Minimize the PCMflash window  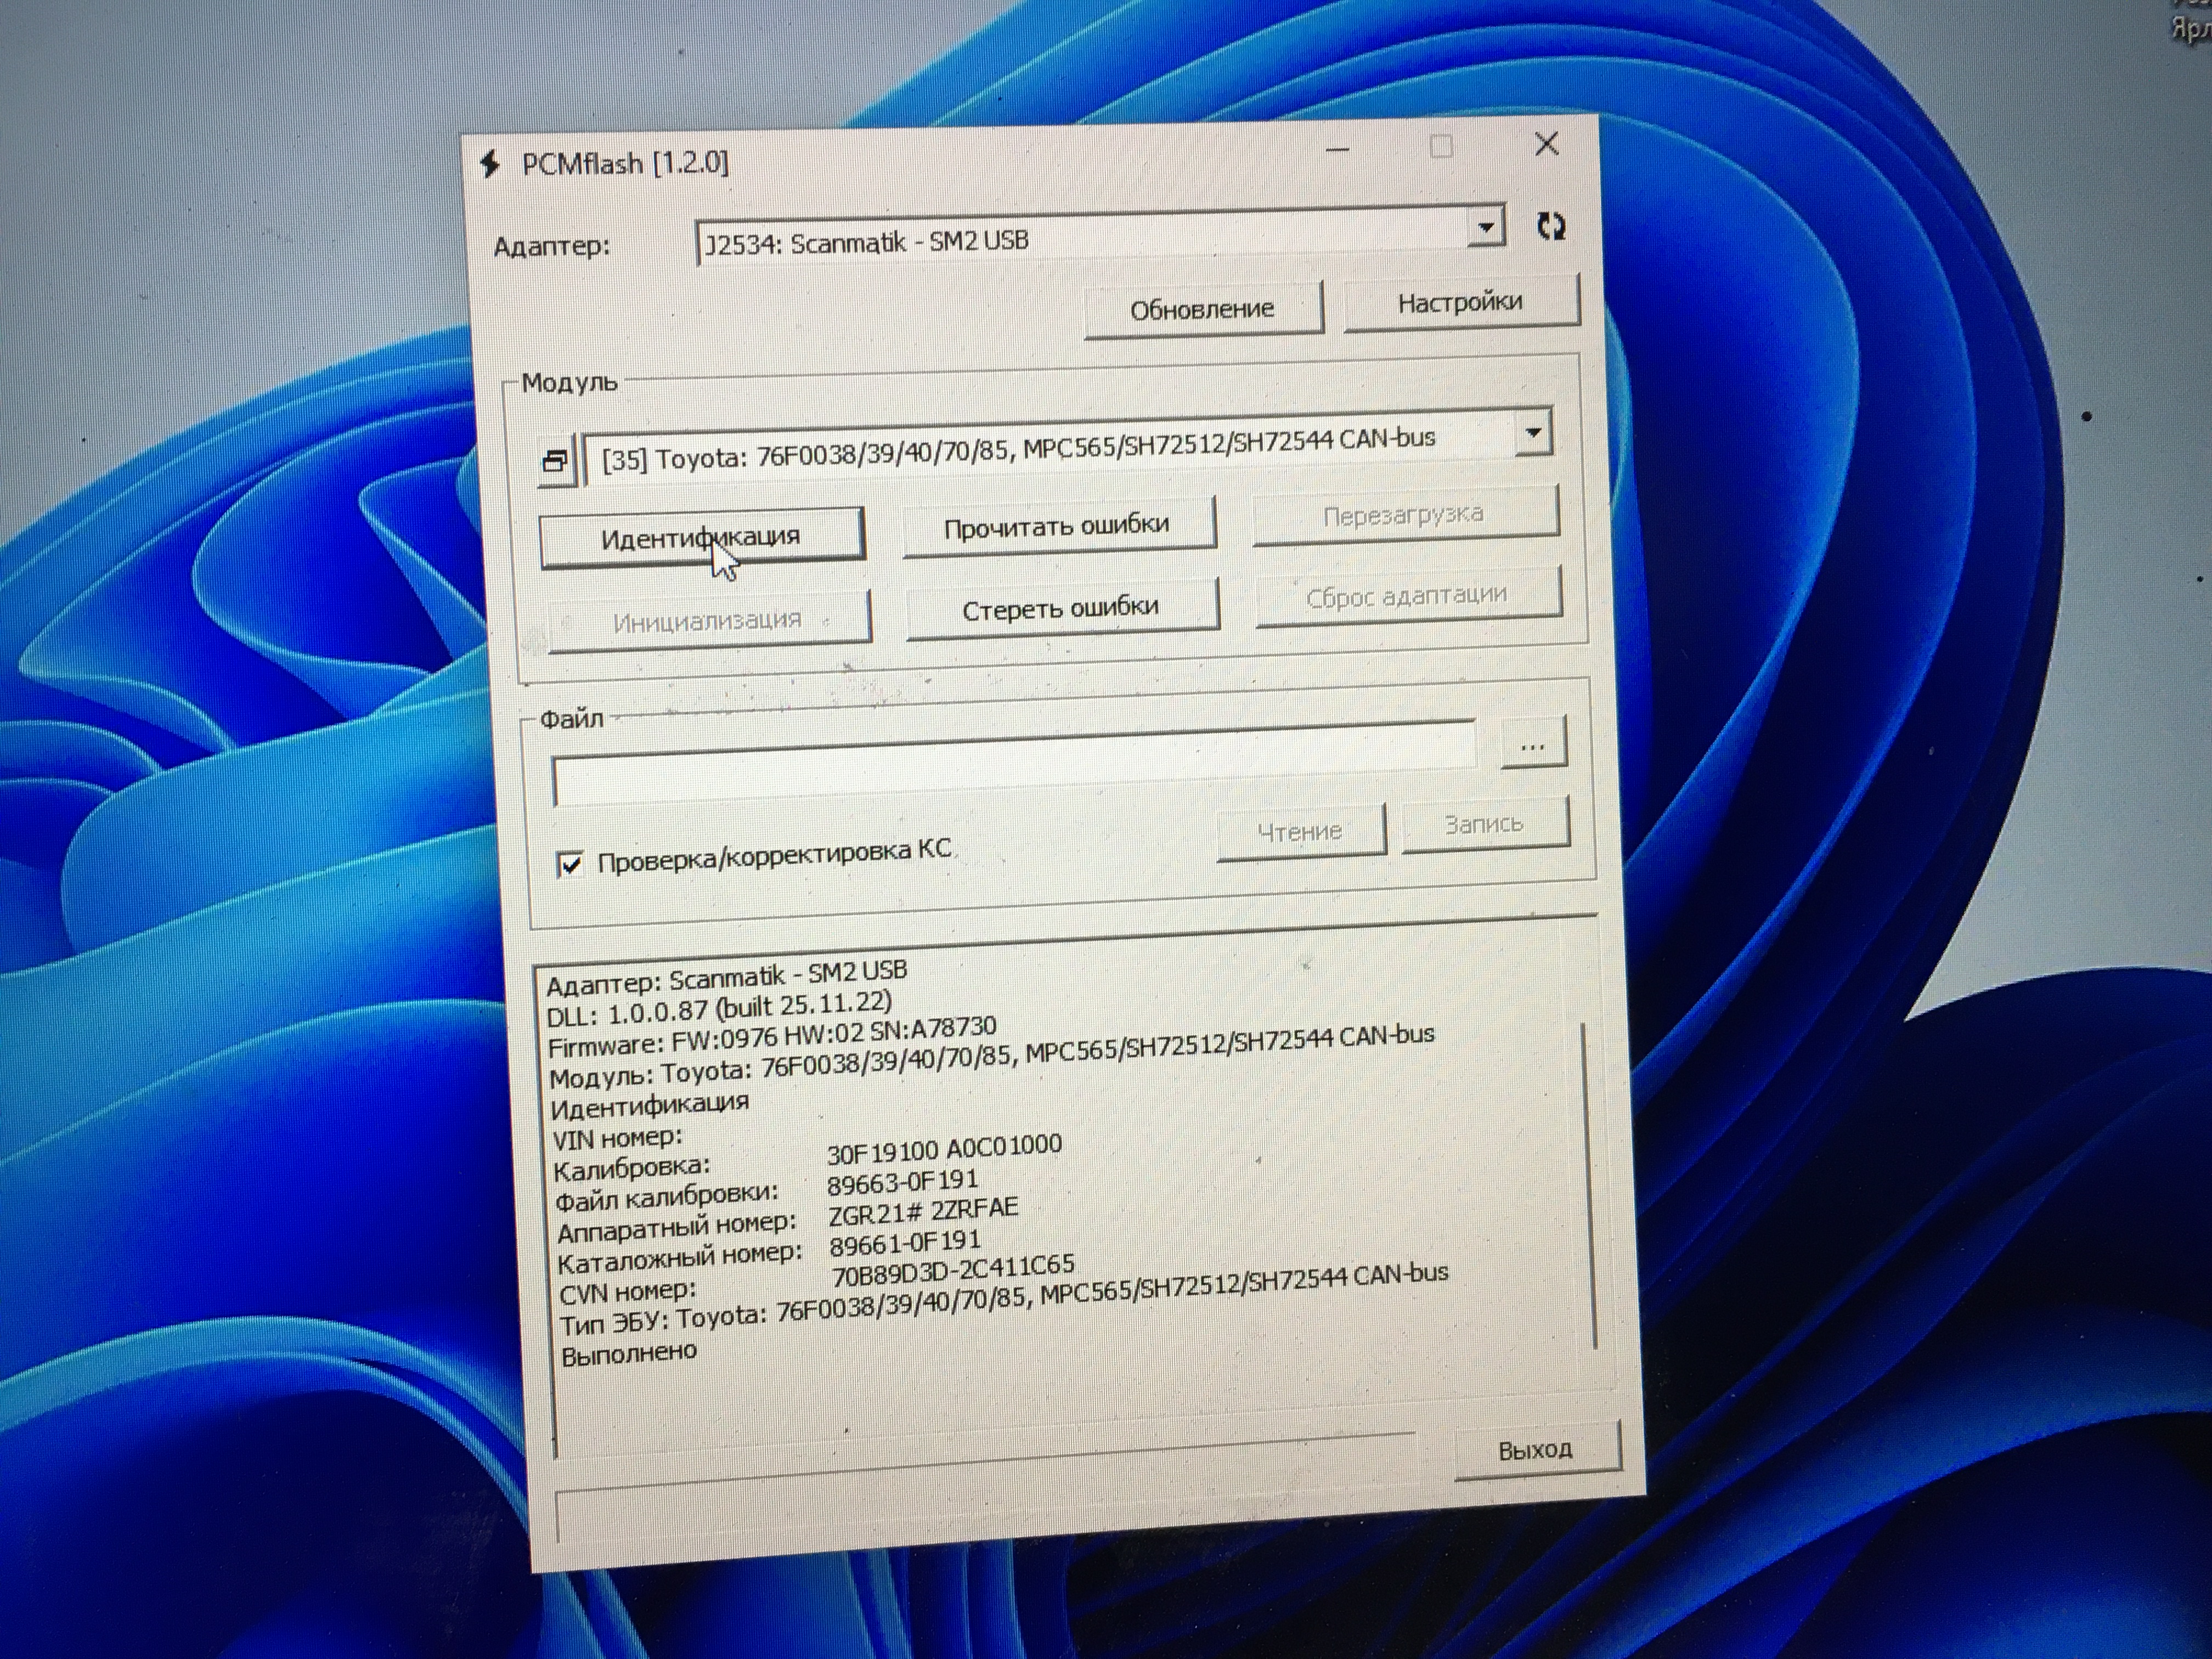pyautogui.click(x=1337, y=150)
